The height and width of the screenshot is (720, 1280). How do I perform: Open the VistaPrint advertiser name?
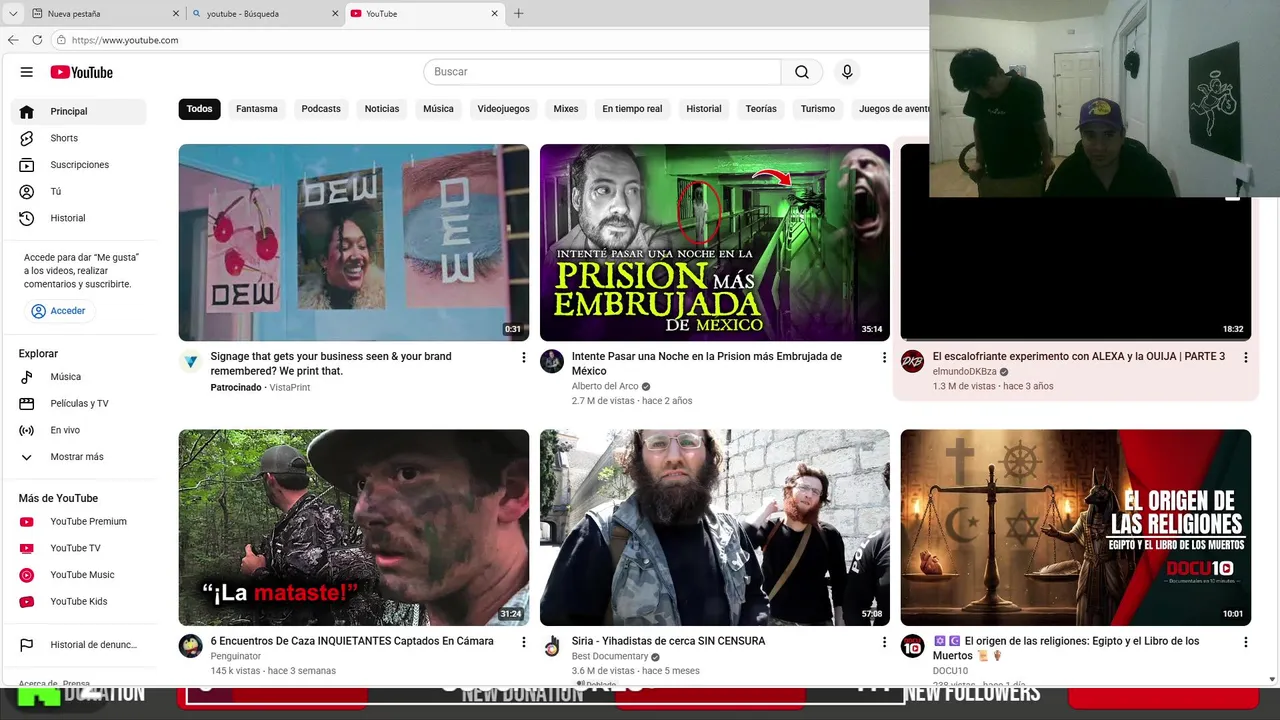tap(290, 387)
